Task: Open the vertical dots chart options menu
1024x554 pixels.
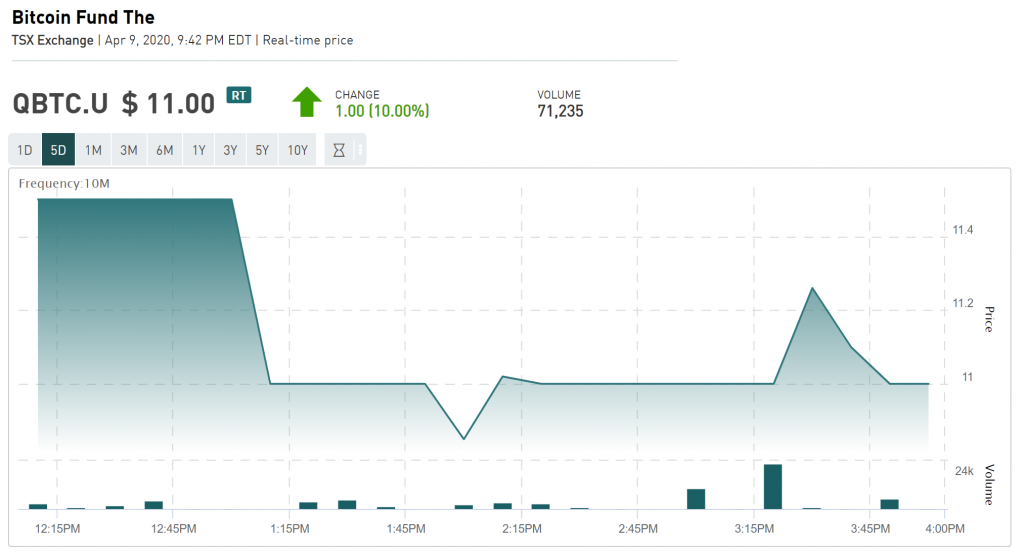Action: (x=360, y=150)
